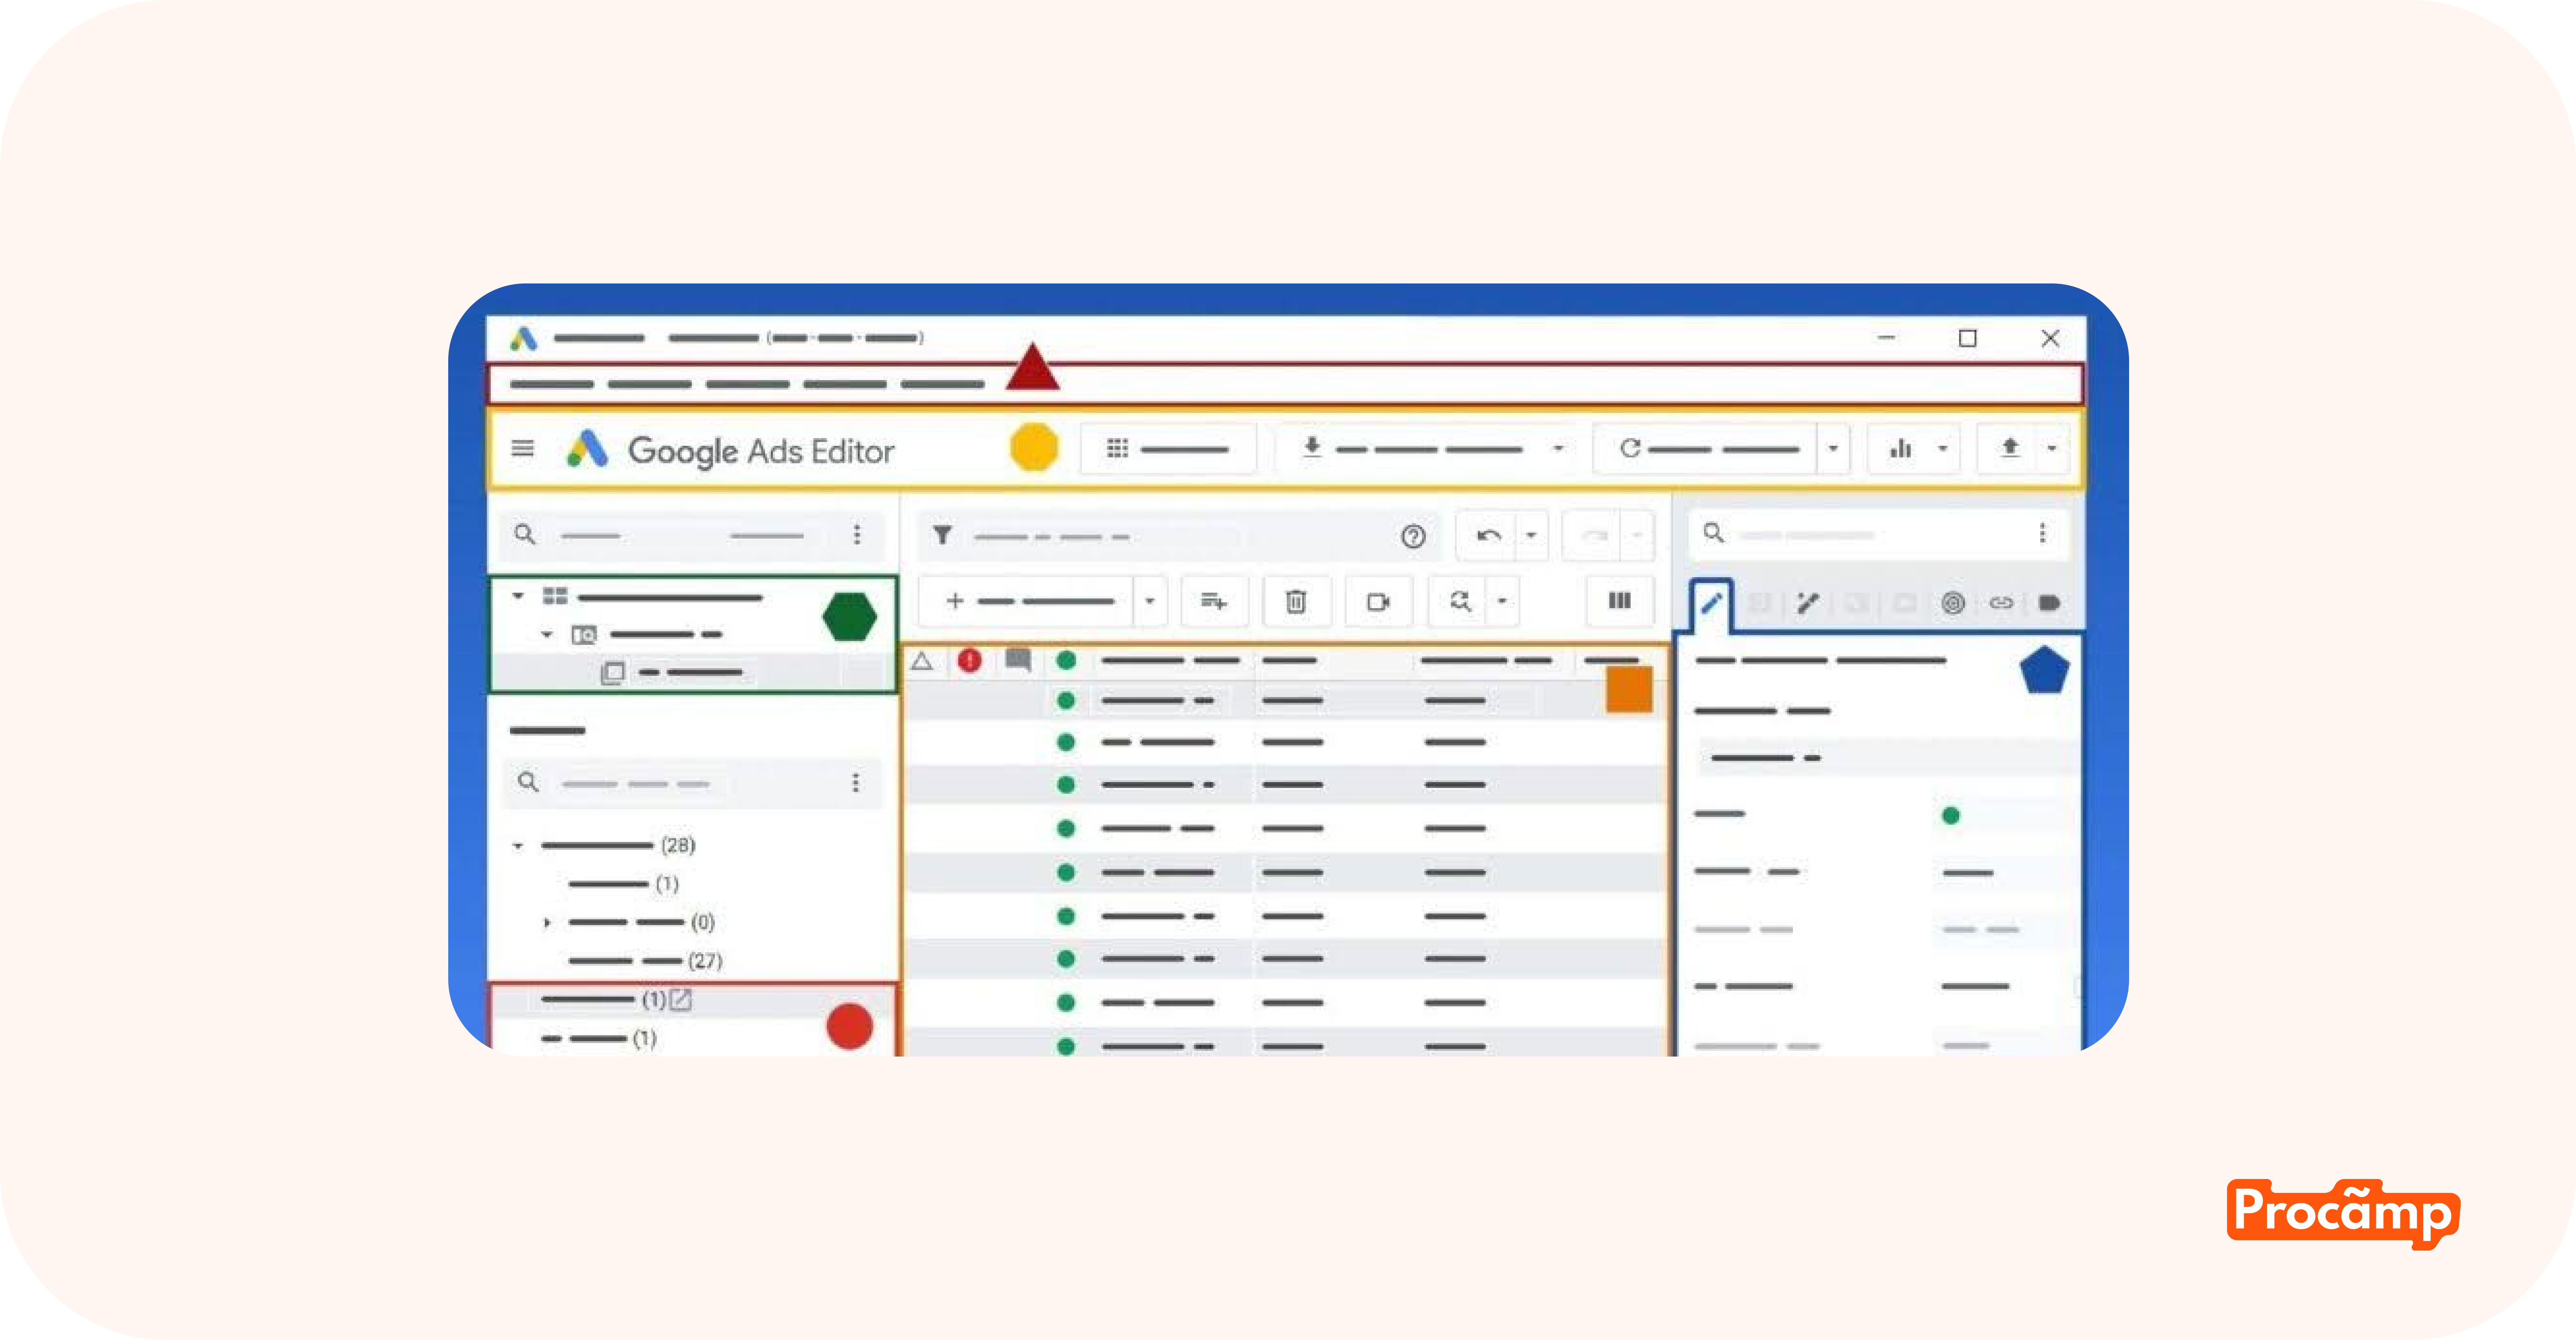Expand the type list node showing (0)

point(547,923)
